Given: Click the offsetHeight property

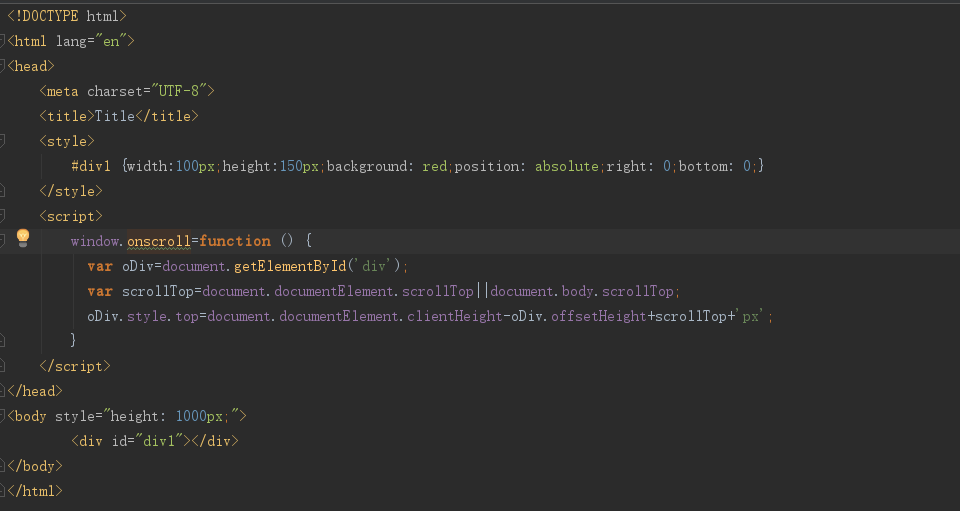Looking at the screenshot, I should coord(599,316).
